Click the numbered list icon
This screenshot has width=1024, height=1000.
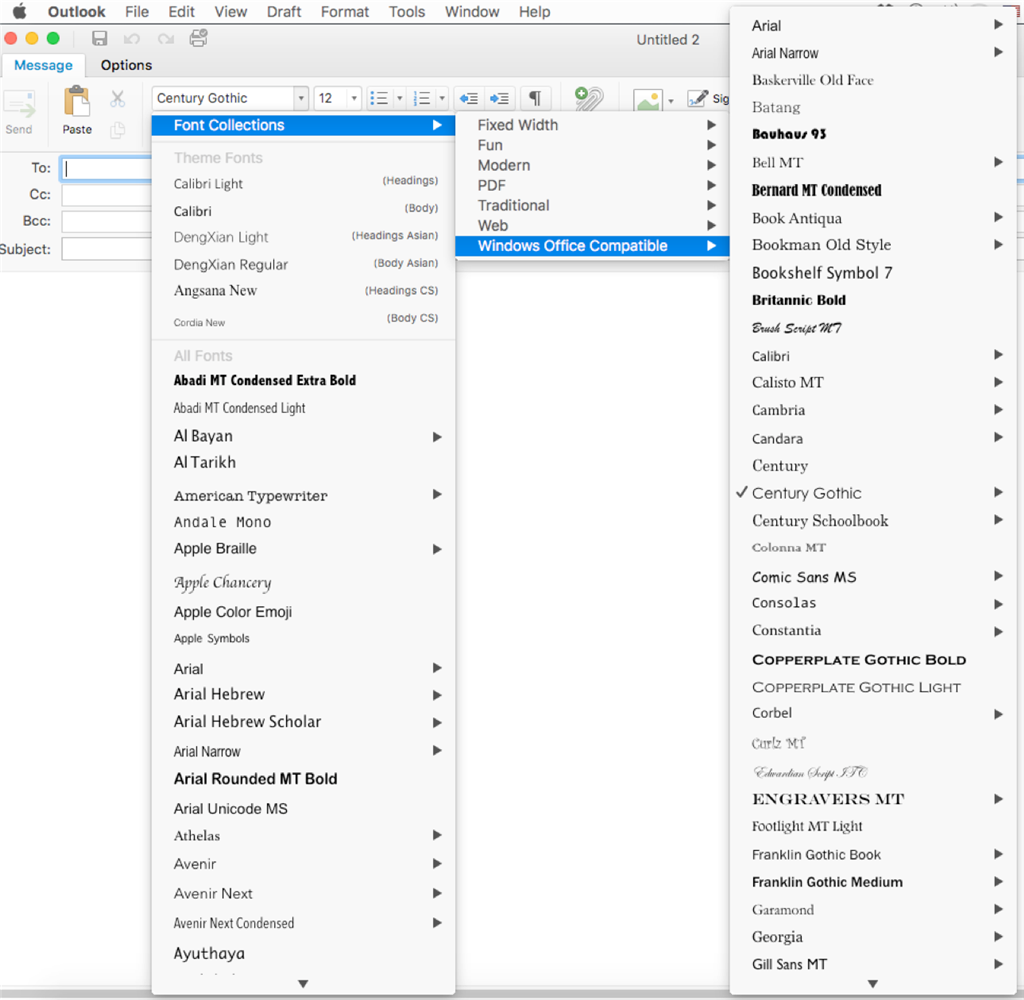tap(423, 98)
